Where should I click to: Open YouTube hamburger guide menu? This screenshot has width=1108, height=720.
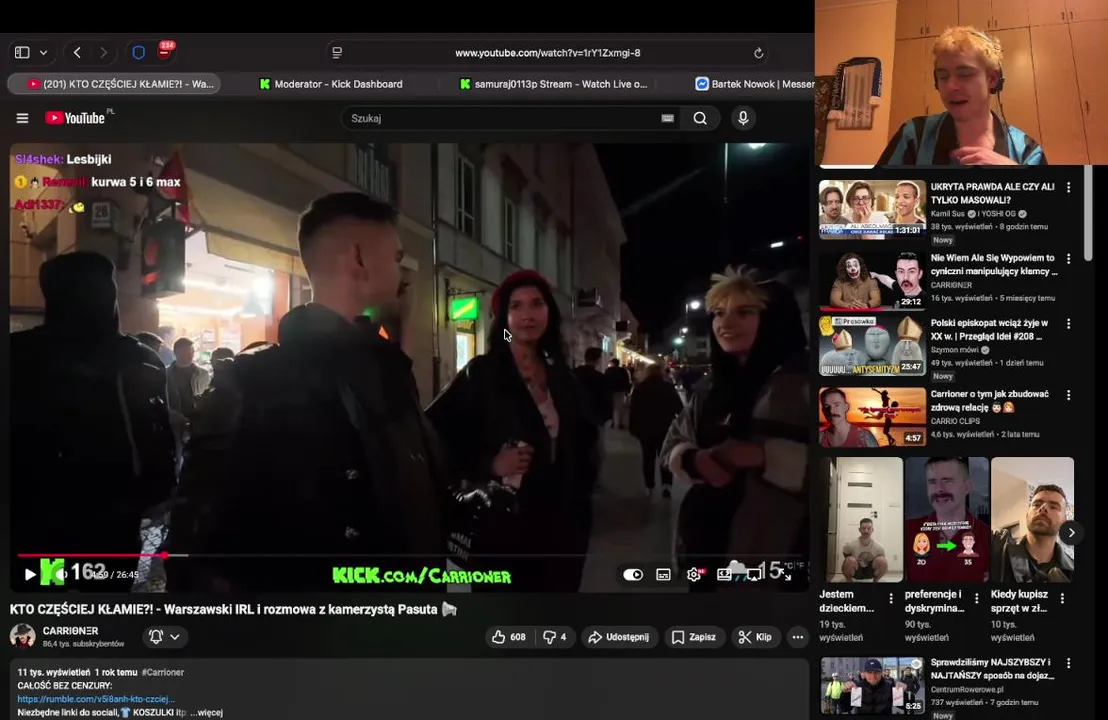tap(23, 118)
